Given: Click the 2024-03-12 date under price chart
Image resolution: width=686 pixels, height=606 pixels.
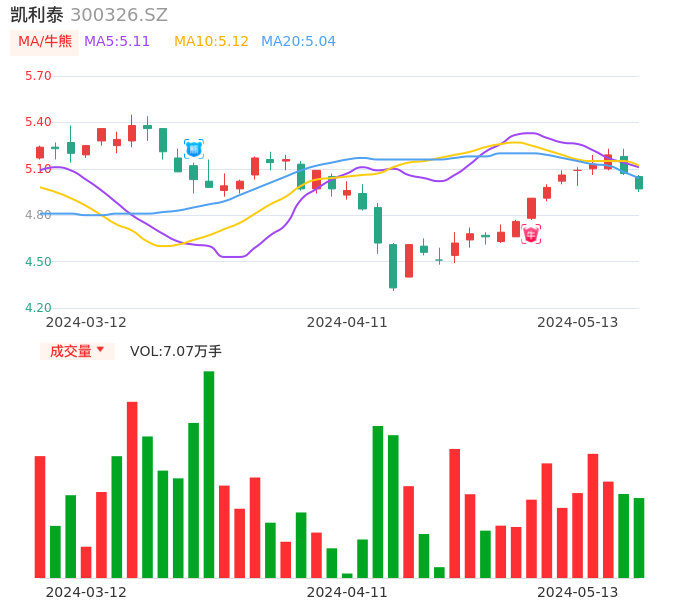Looking at the screenshot, I should [86, 322].
